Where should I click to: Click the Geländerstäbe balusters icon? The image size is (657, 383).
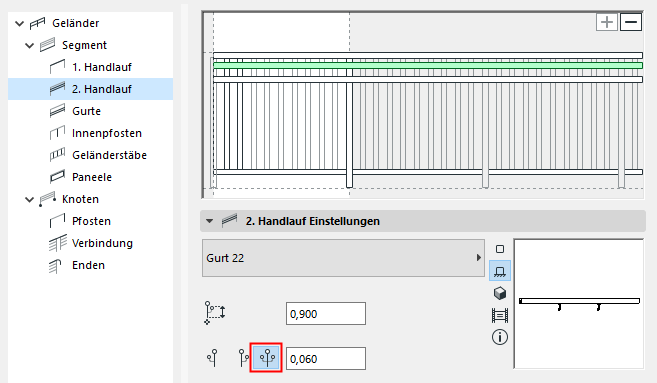coord(57,155)
